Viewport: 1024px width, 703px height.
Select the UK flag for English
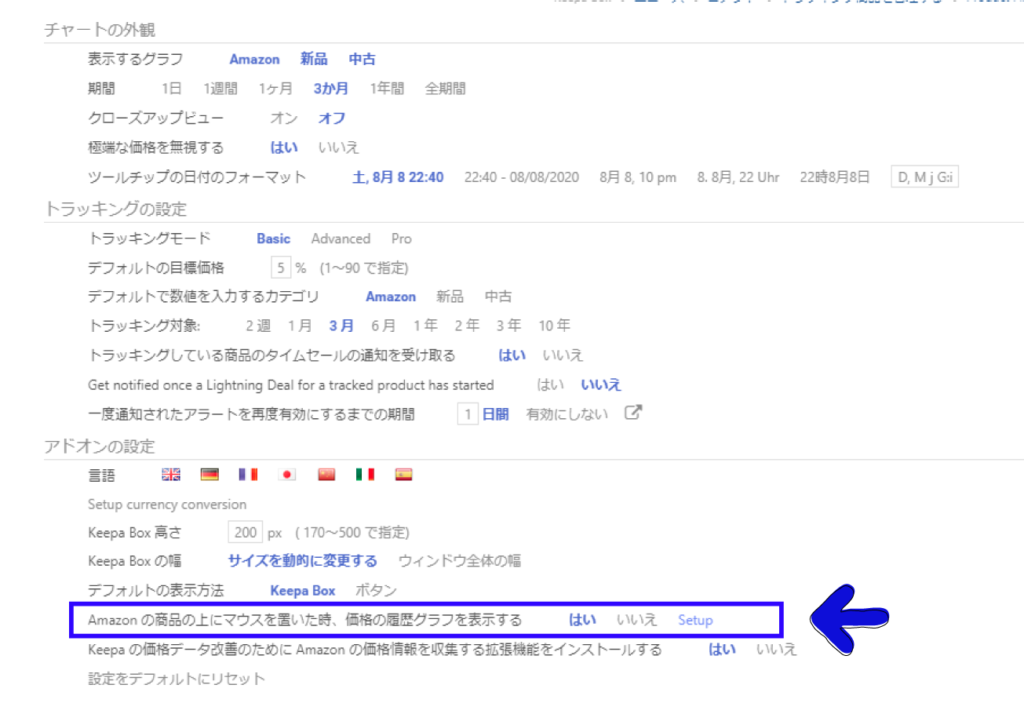pyautogui.click(x=170, y=475)
